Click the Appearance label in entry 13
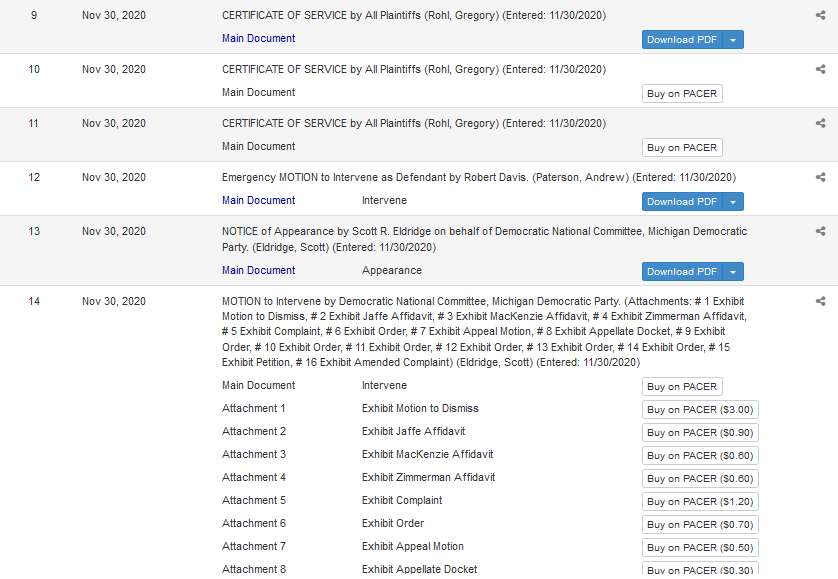Image resolution: width=838 pixels, height=579 pixels. [x=392, y=271]
